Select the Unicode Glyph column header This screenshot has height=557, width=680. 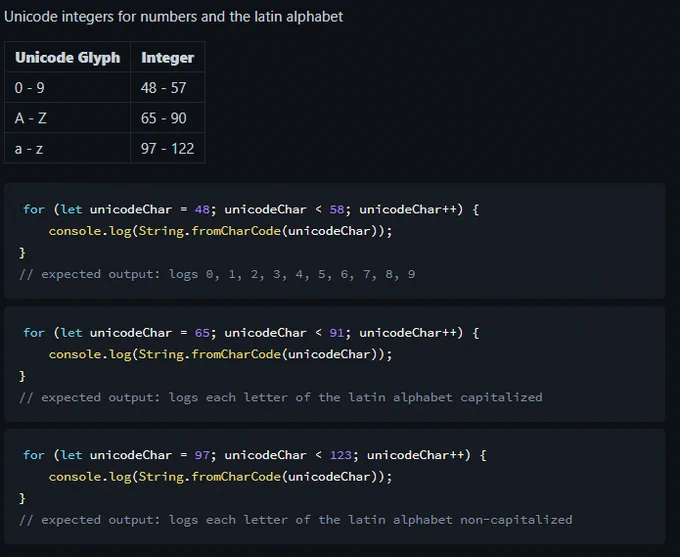click(x=68, y=57)
